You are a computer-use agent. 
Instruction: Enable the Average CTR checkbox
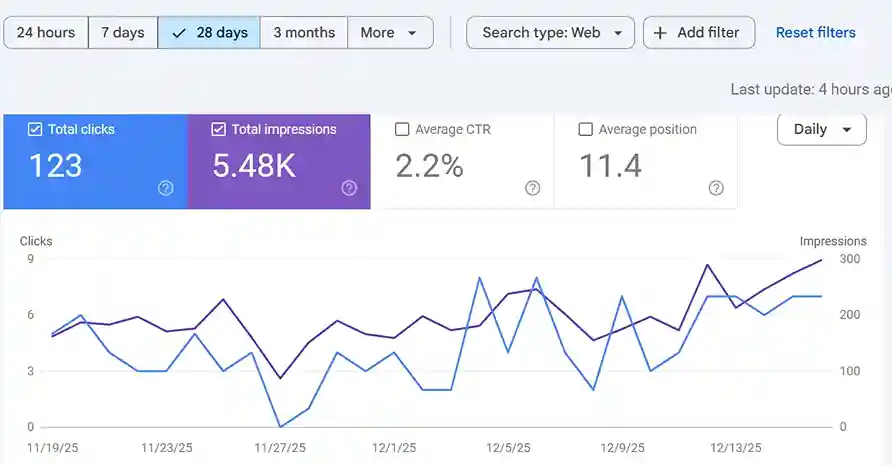[402, 129]
